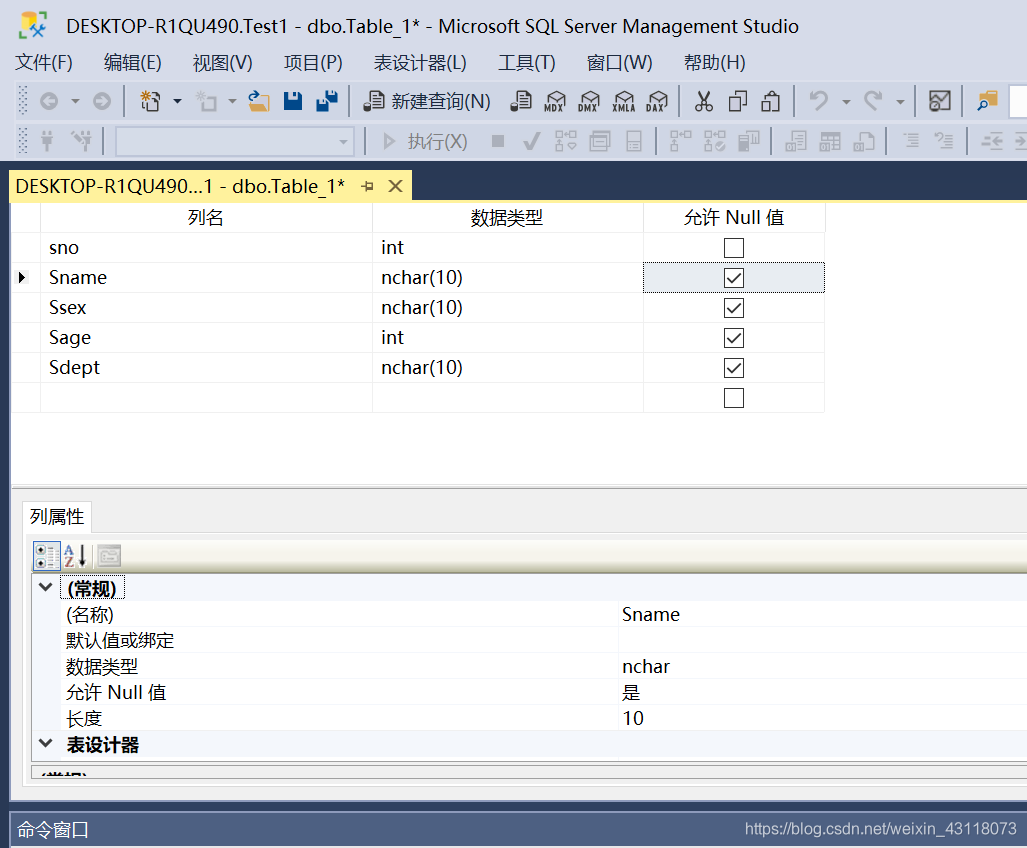The height and width of the screenshot is (848, 1027).
Task: Open the 窗口(W) menu
Action: coord(620,62)
